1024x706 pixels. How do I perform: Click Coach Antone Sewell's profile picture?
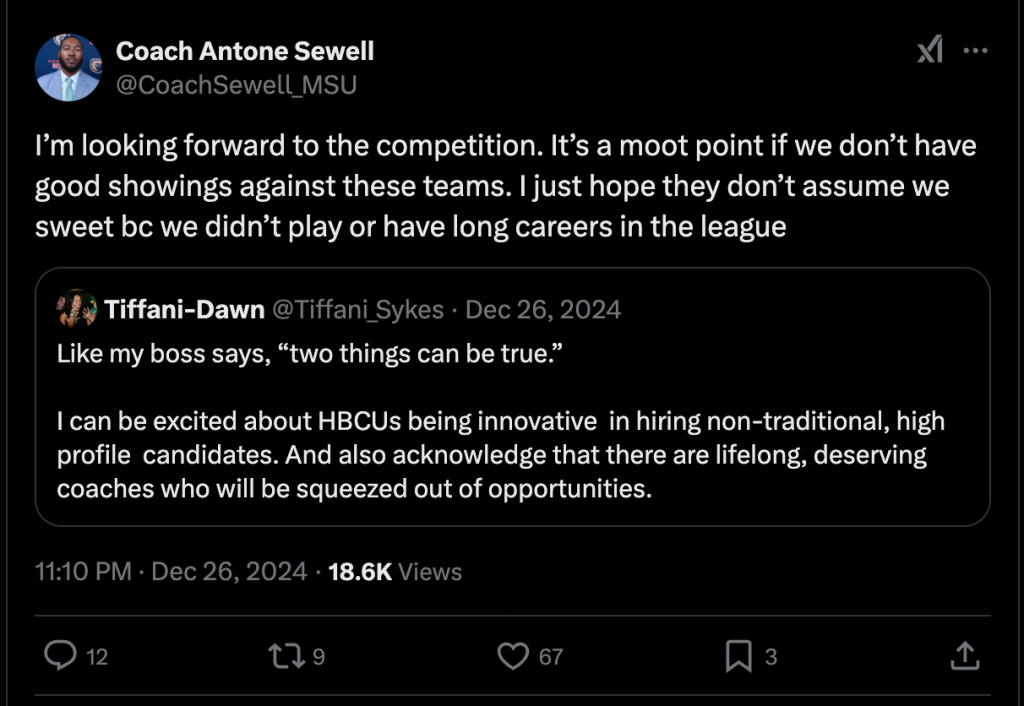pyautogui.click(x=68, y=67)
